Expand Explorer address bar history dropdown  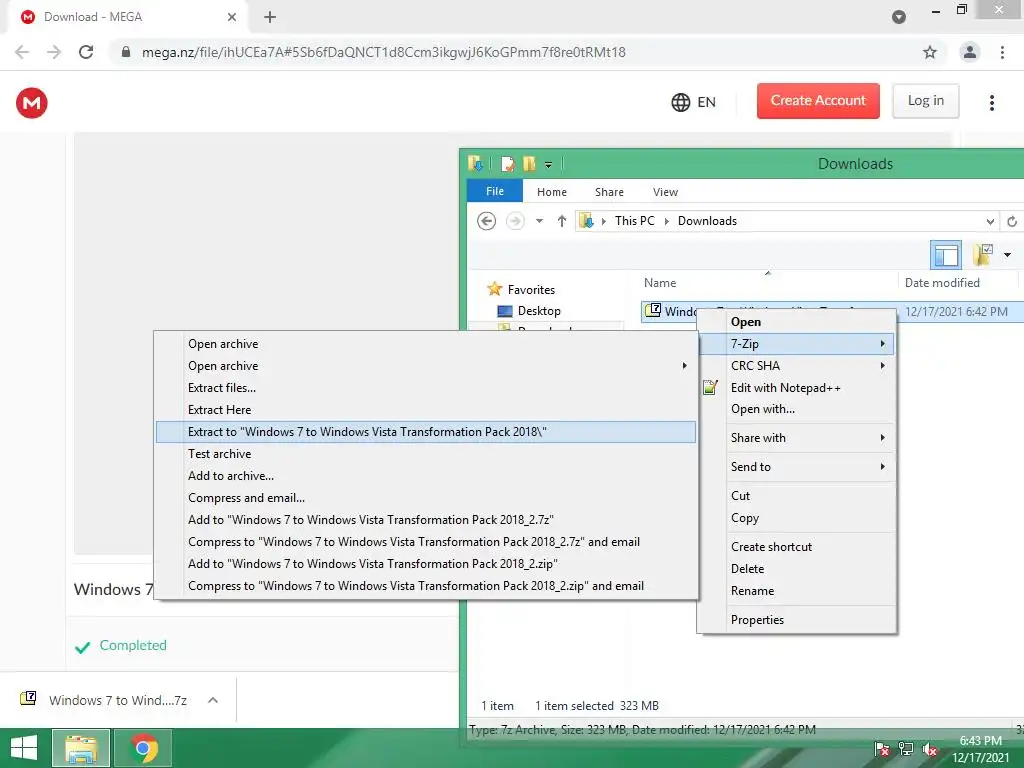[x=990, y=221]
